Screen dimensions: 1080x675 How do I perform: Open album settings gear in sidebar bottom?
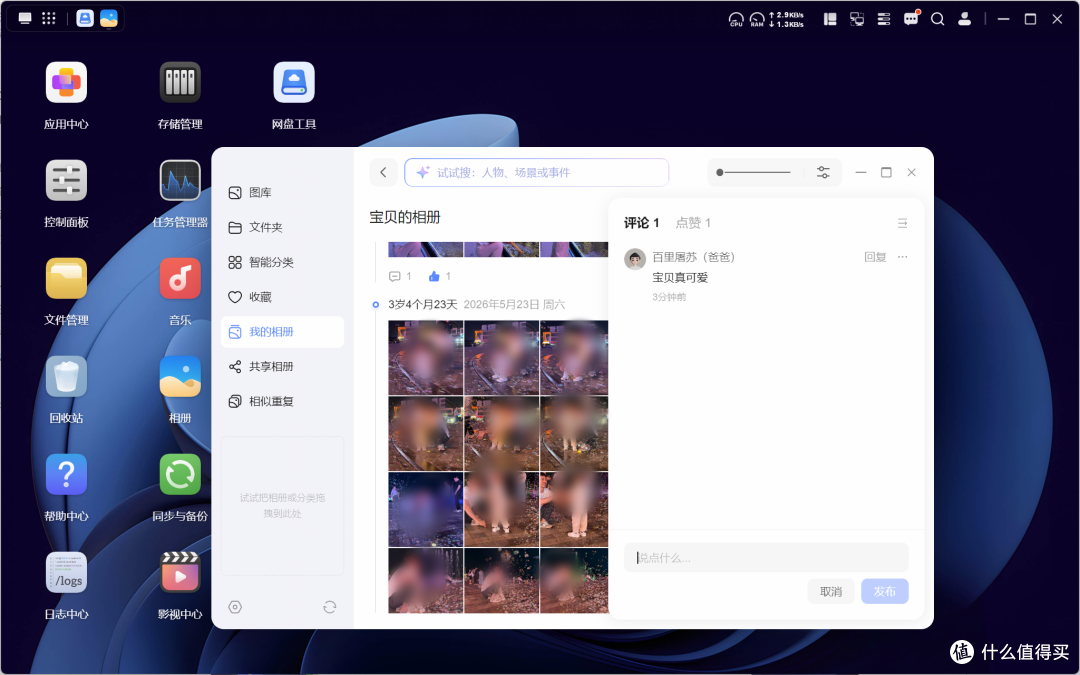235,607
